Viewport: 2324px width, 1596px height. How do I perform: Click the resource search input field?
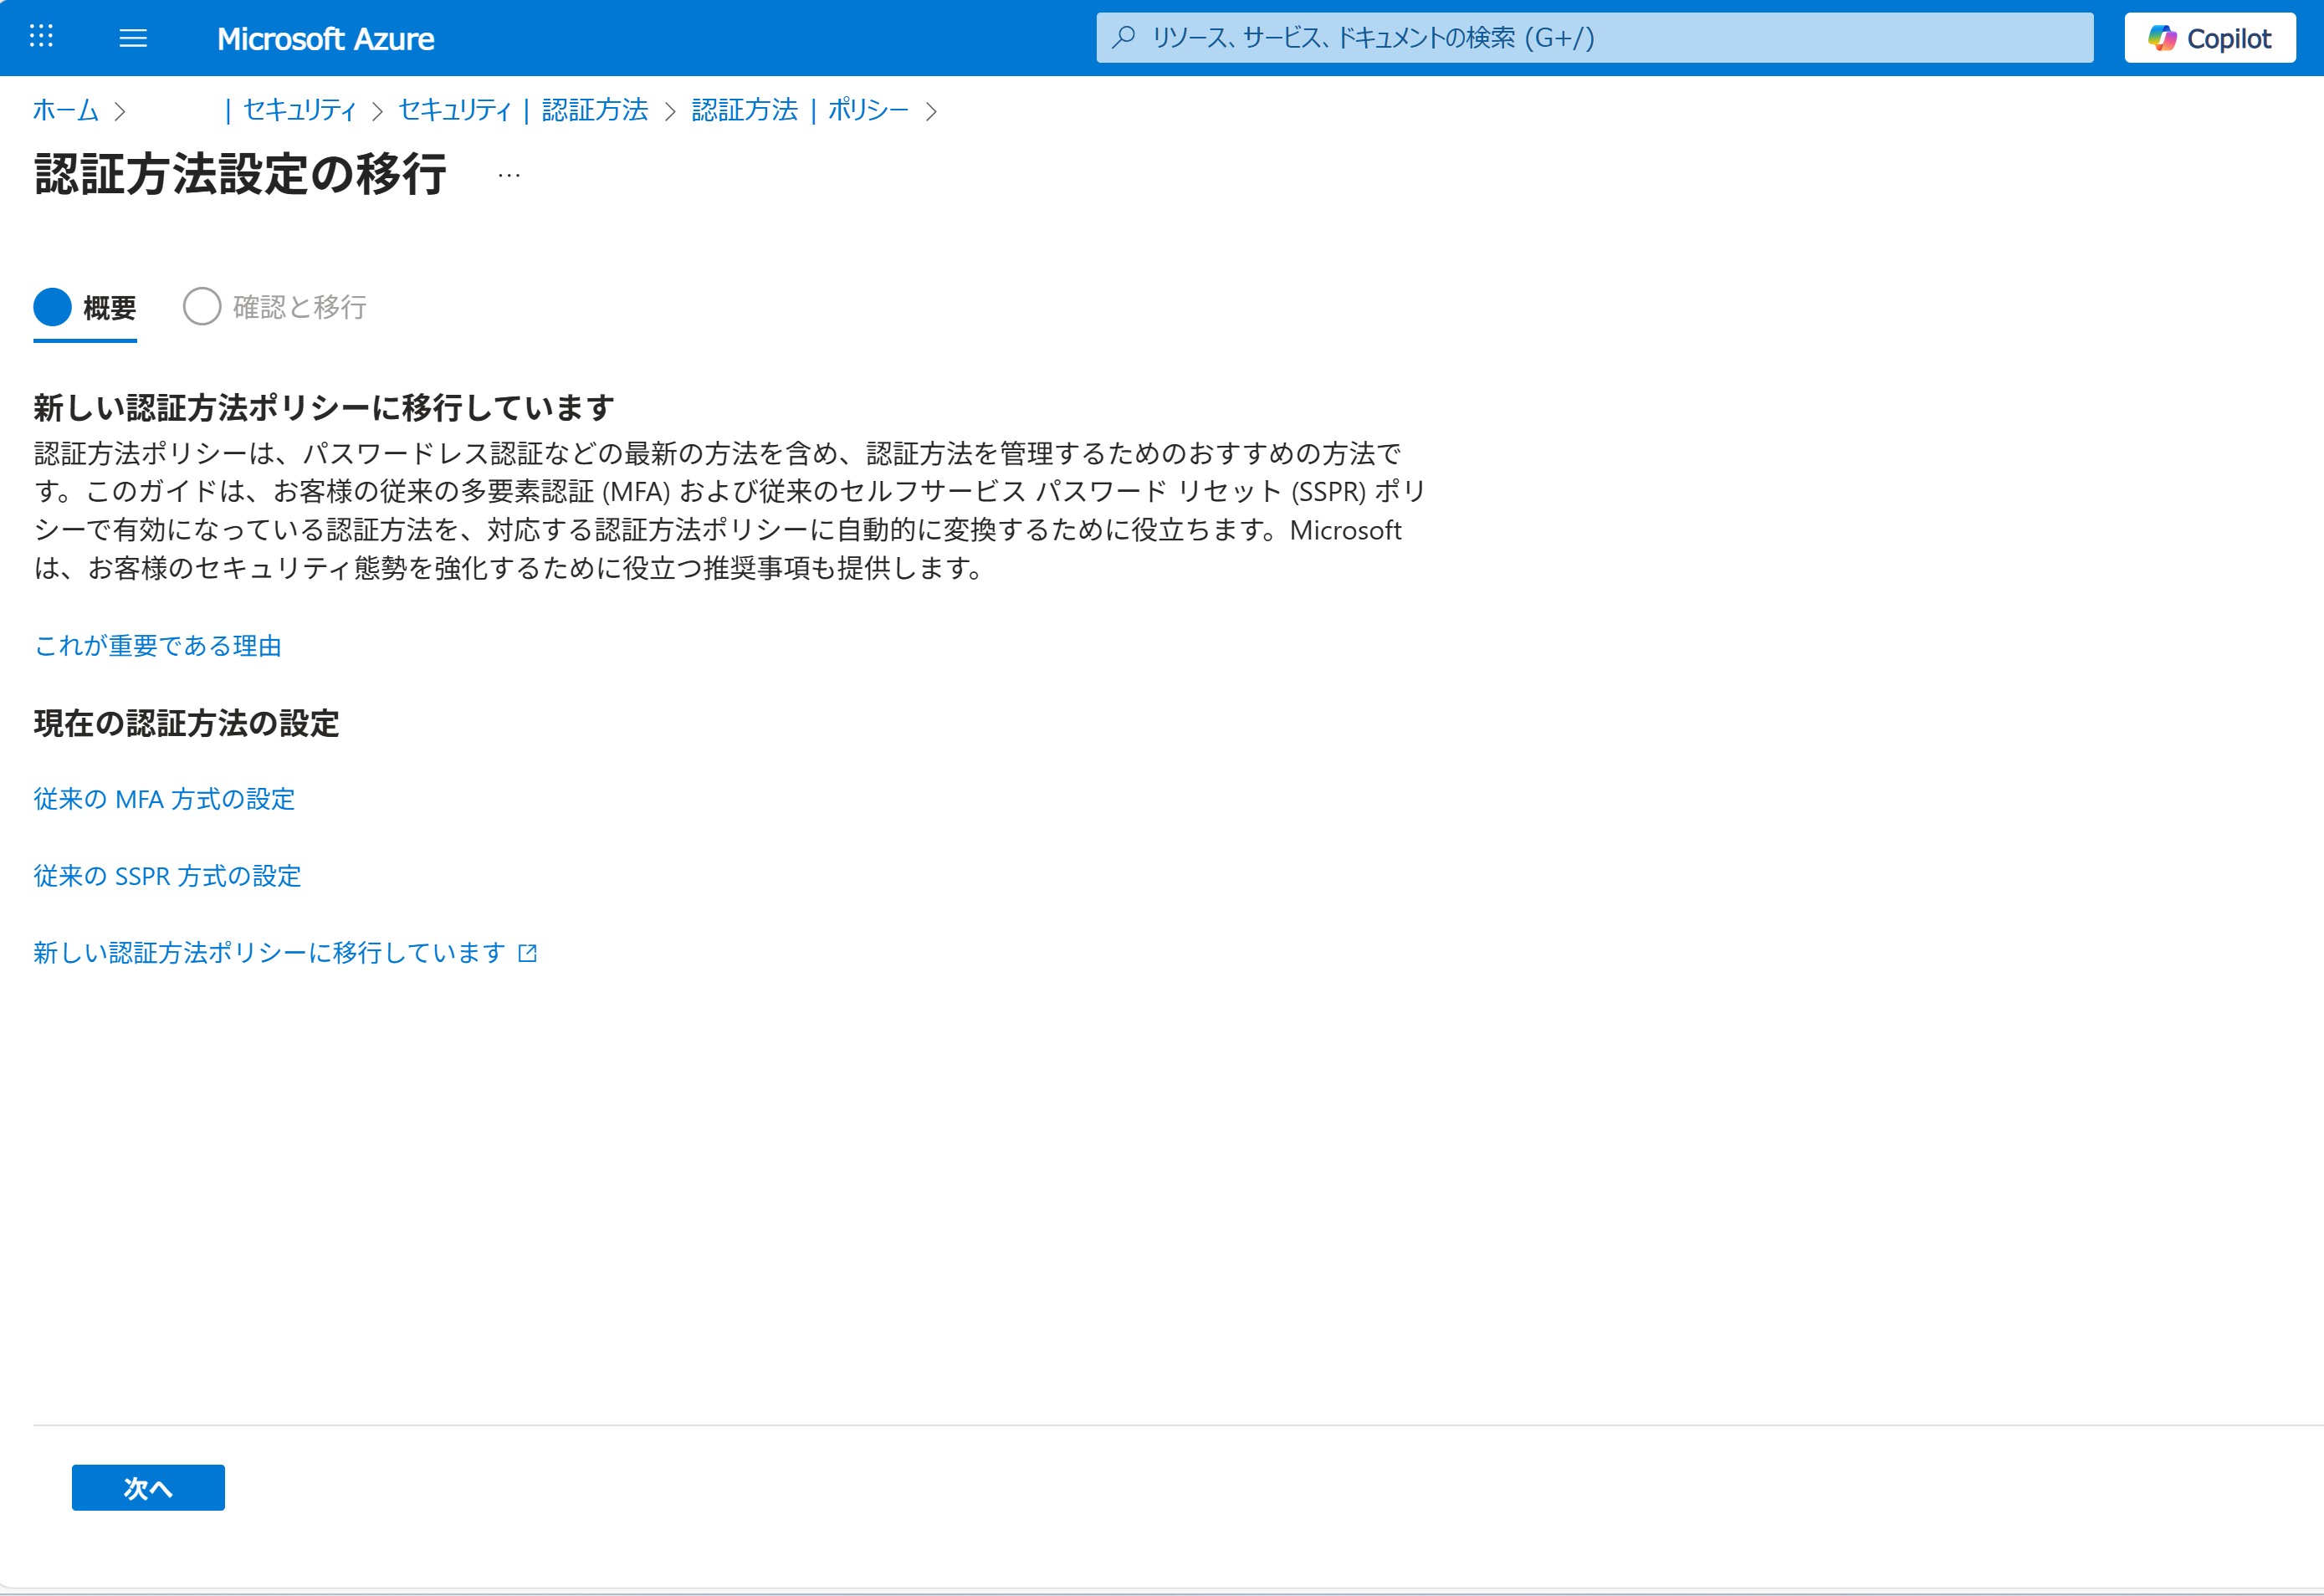(1600, 38)
